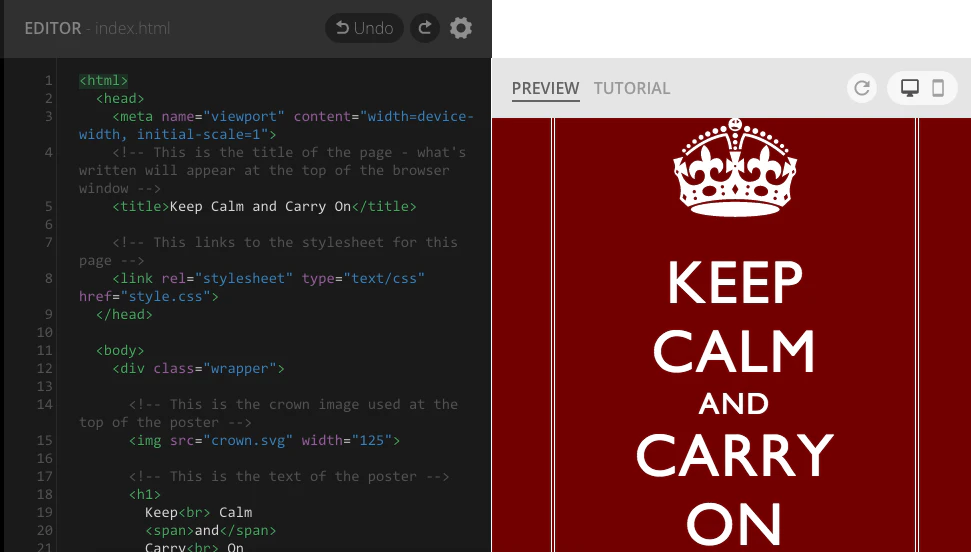This screenshot has width=971, height=552.
Task: Click the </head> closing tag
Action: click(x=124, y=315)
